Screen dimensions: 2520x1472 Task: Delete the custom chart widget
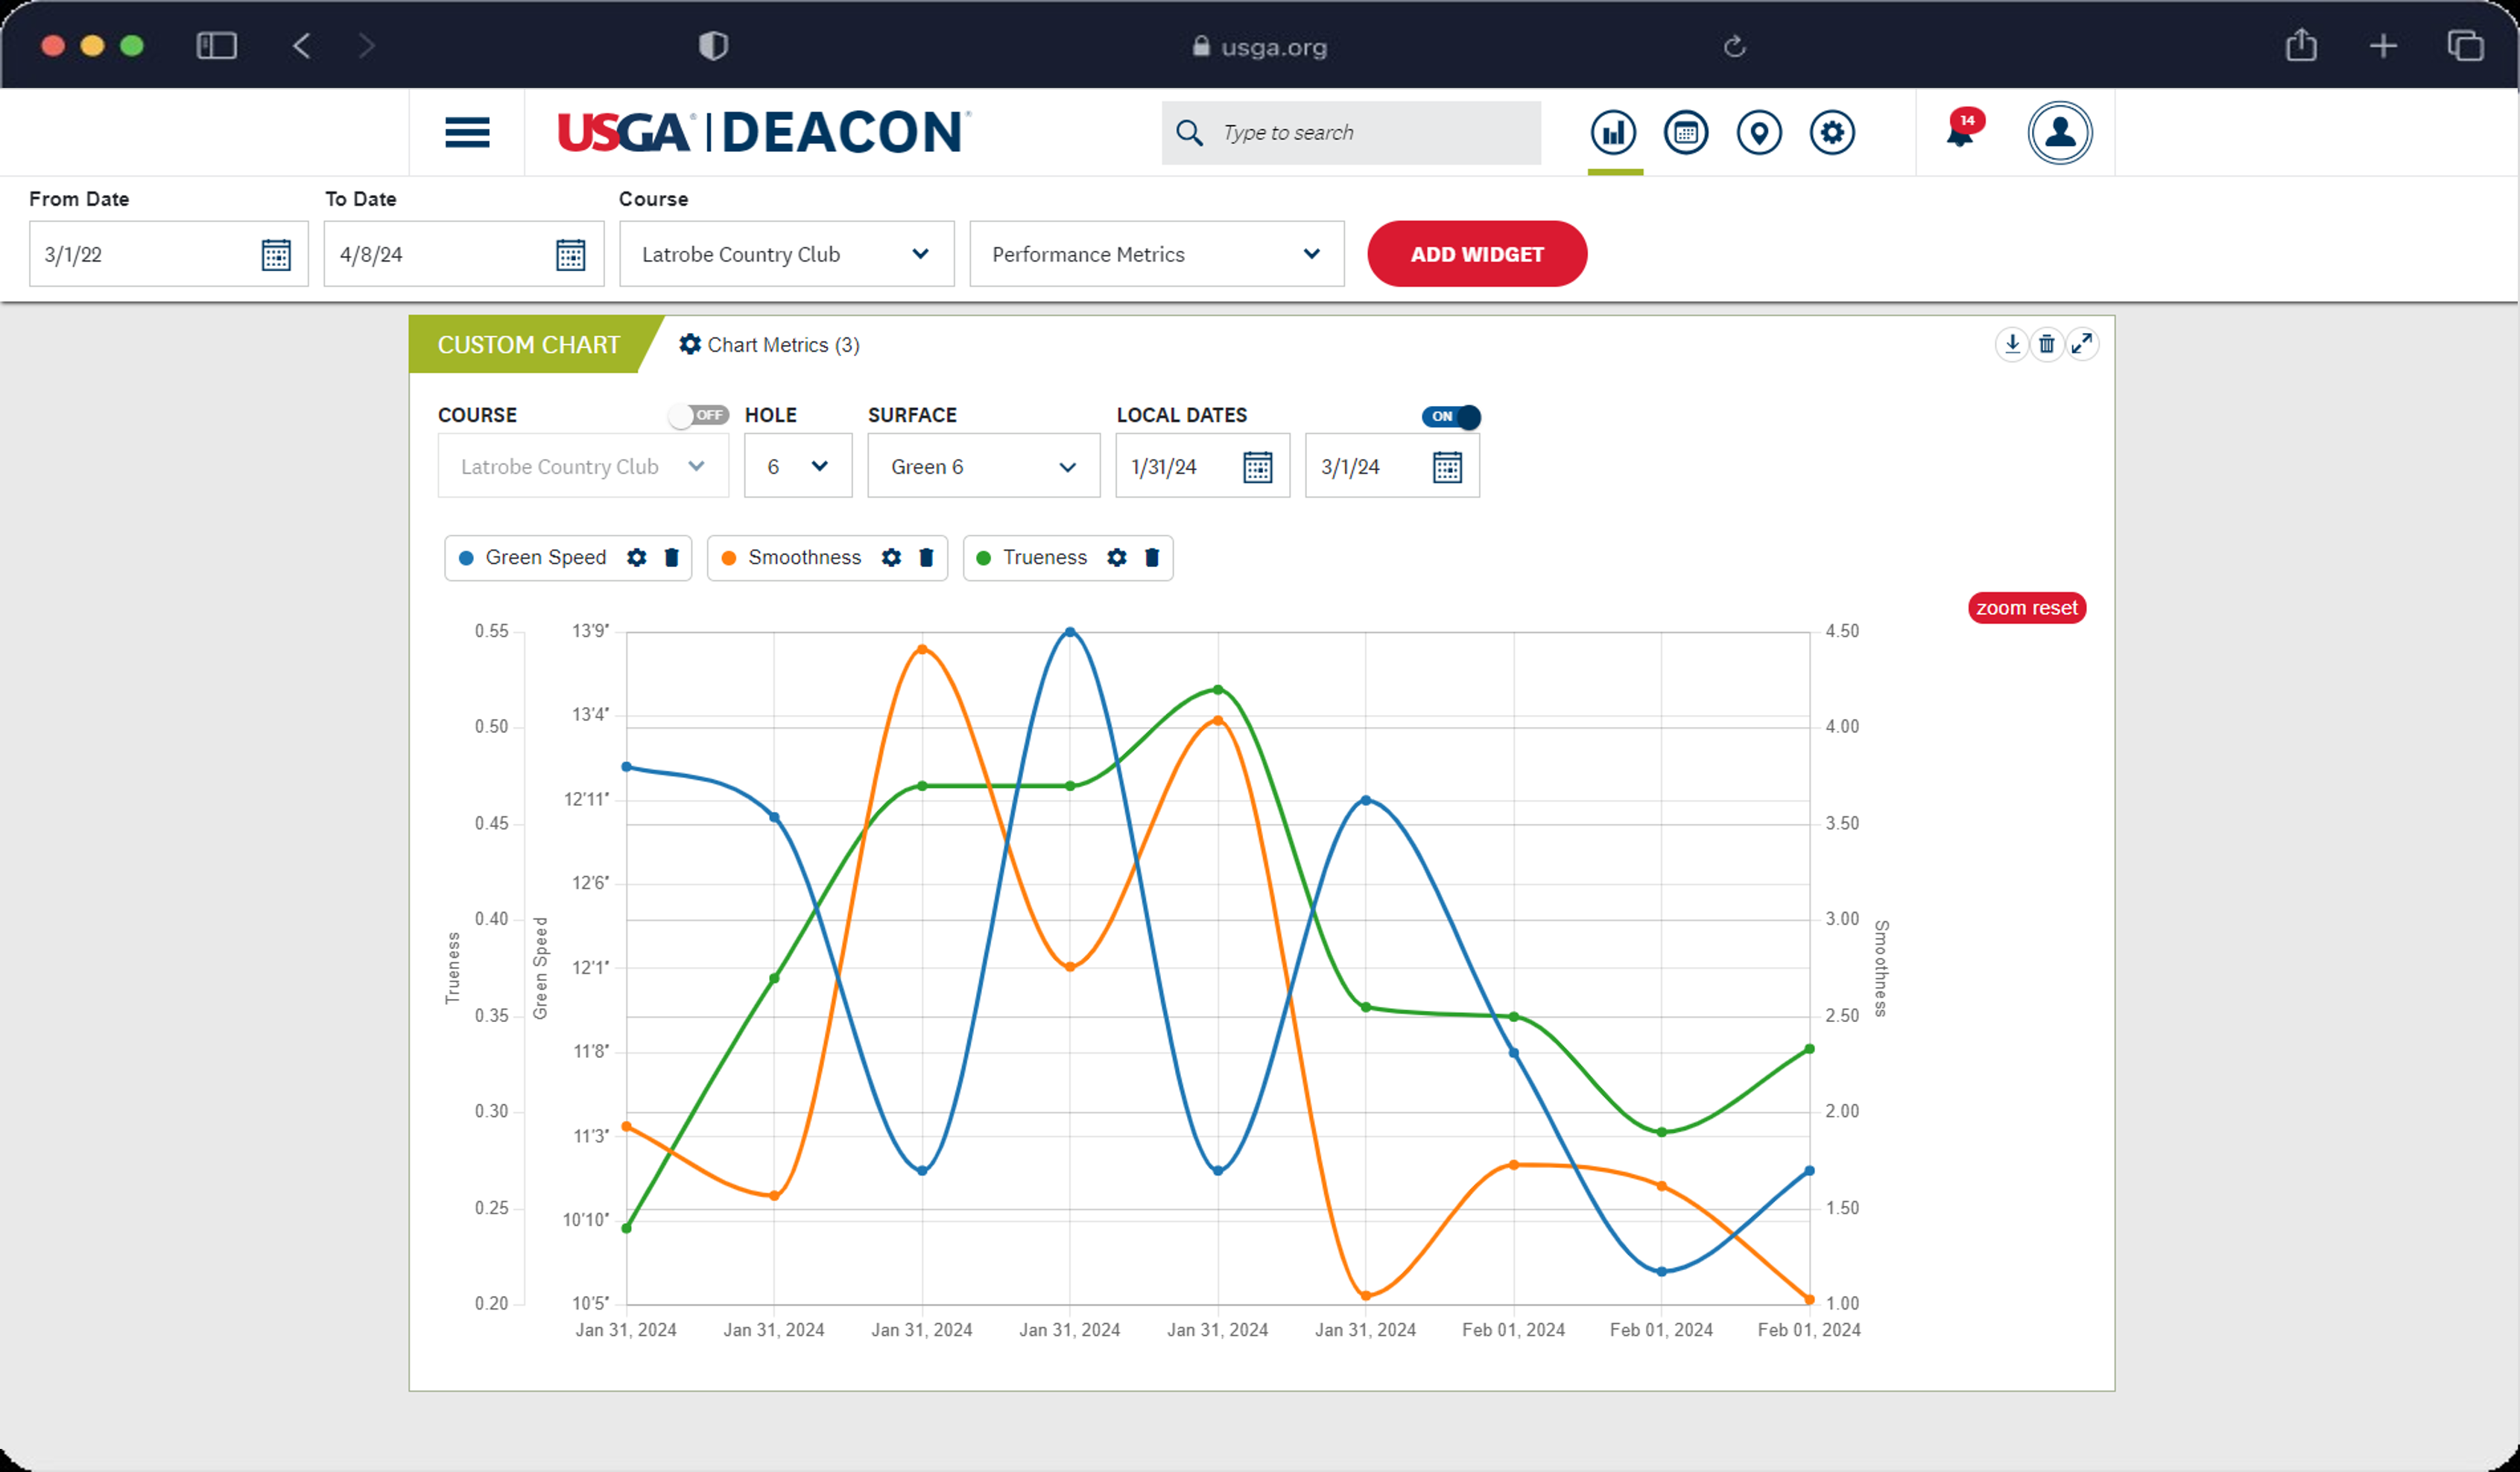[2047, 344]
